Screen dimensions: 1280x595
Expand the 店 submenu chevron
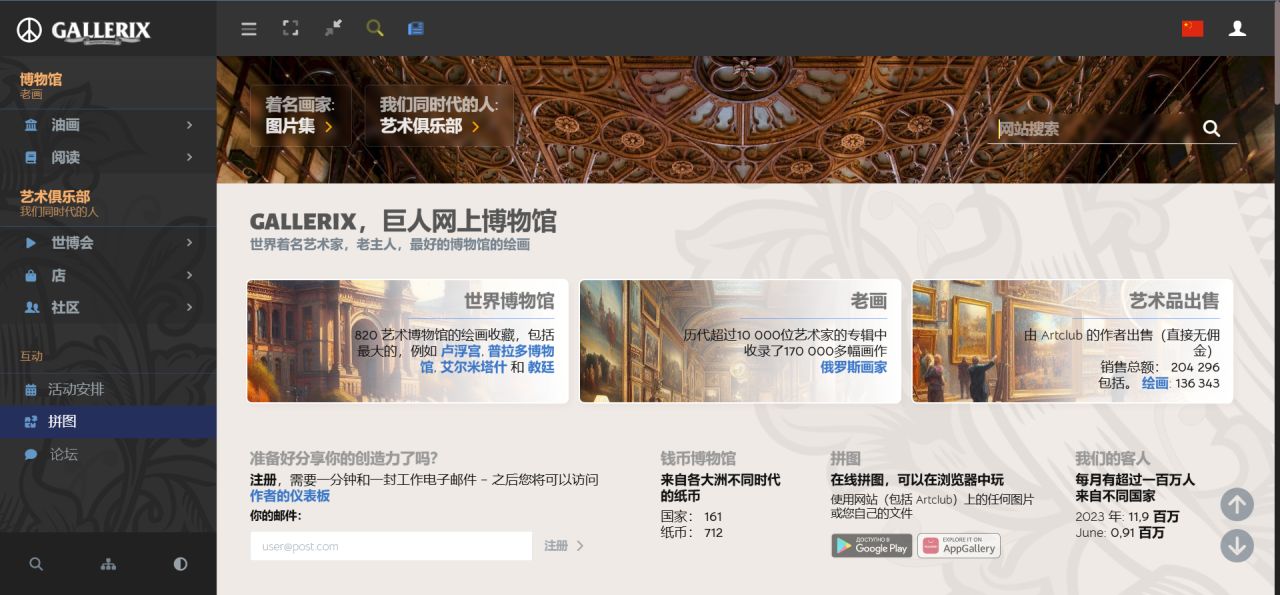click(189, 275)
